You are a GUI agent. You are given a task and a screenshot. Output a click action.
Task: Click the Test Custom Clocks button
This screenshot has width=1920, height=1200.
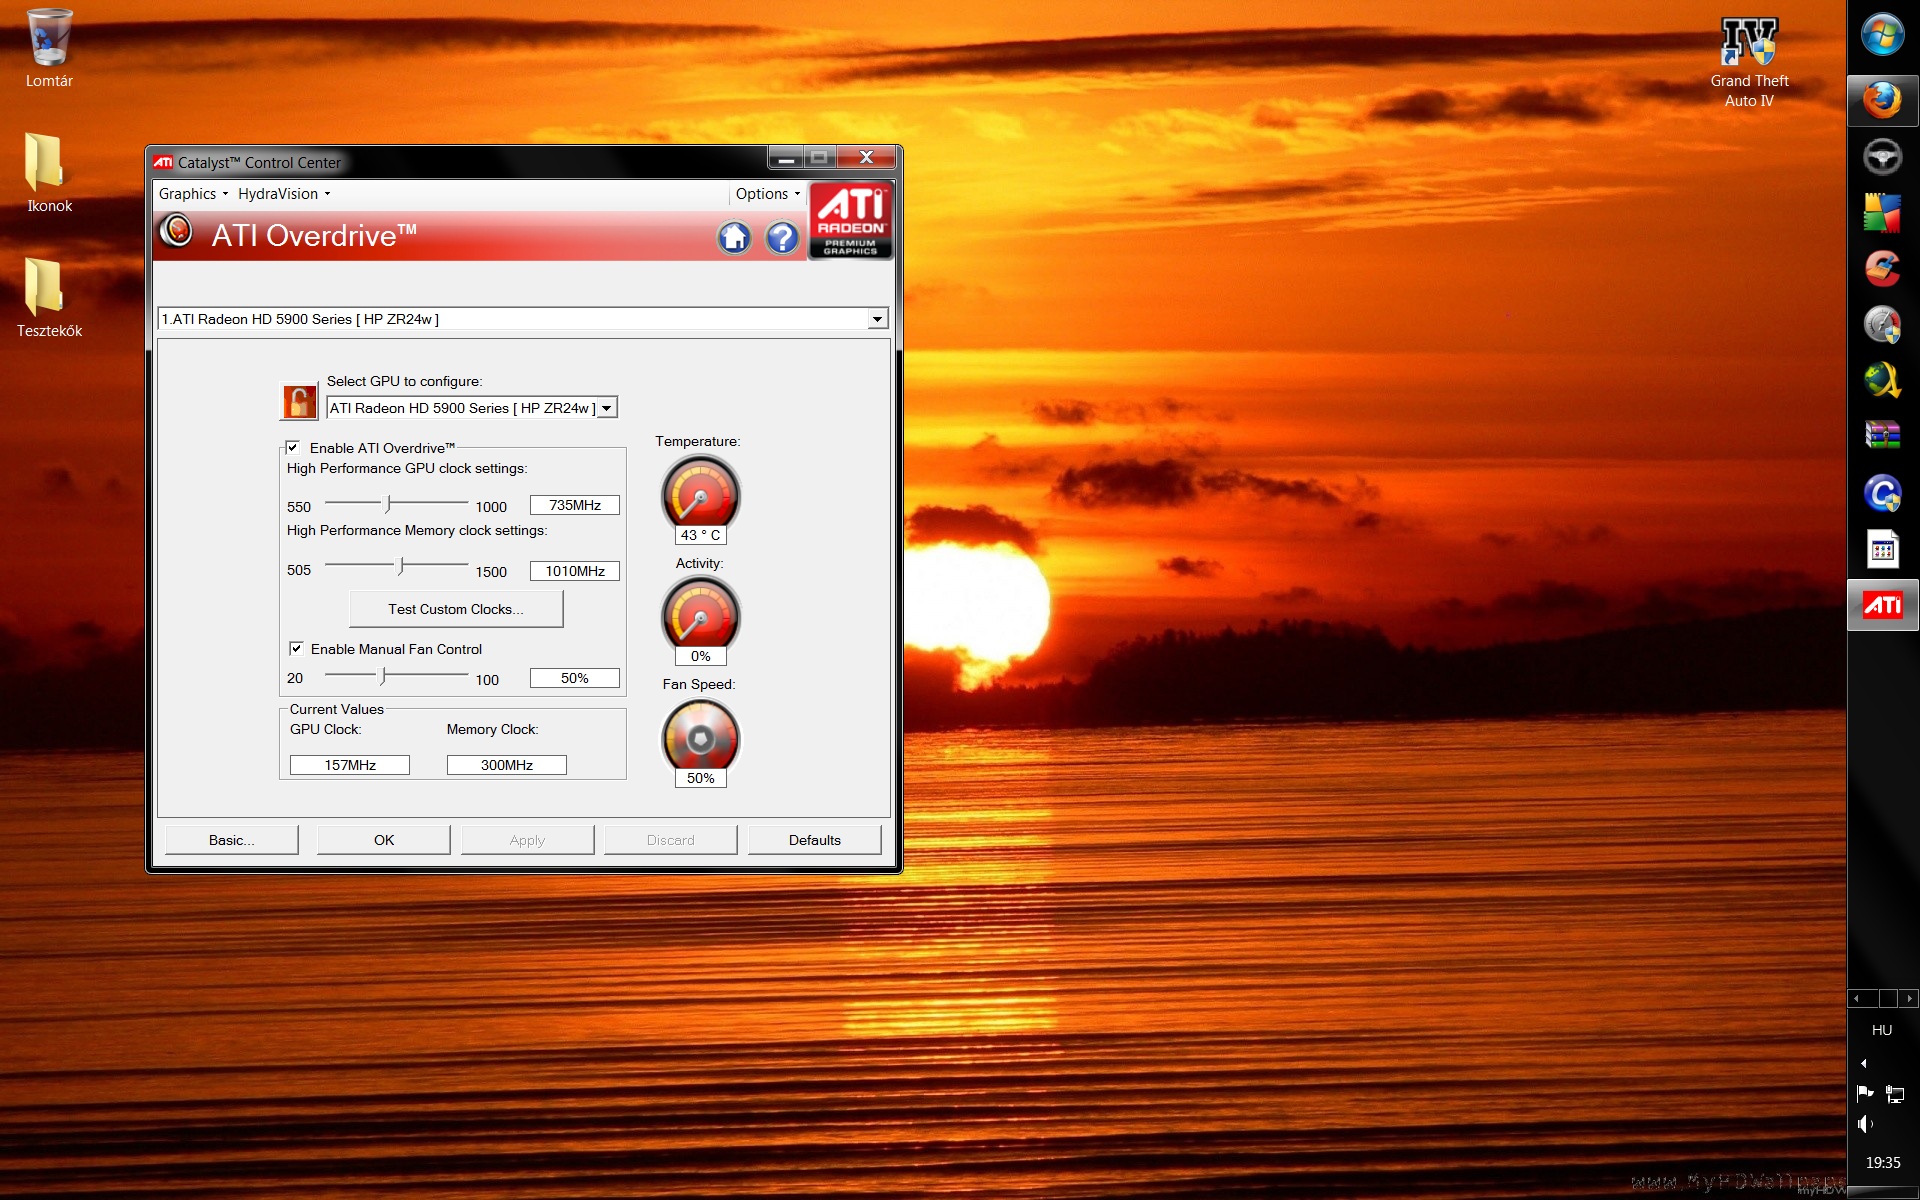tap(456, 609)
